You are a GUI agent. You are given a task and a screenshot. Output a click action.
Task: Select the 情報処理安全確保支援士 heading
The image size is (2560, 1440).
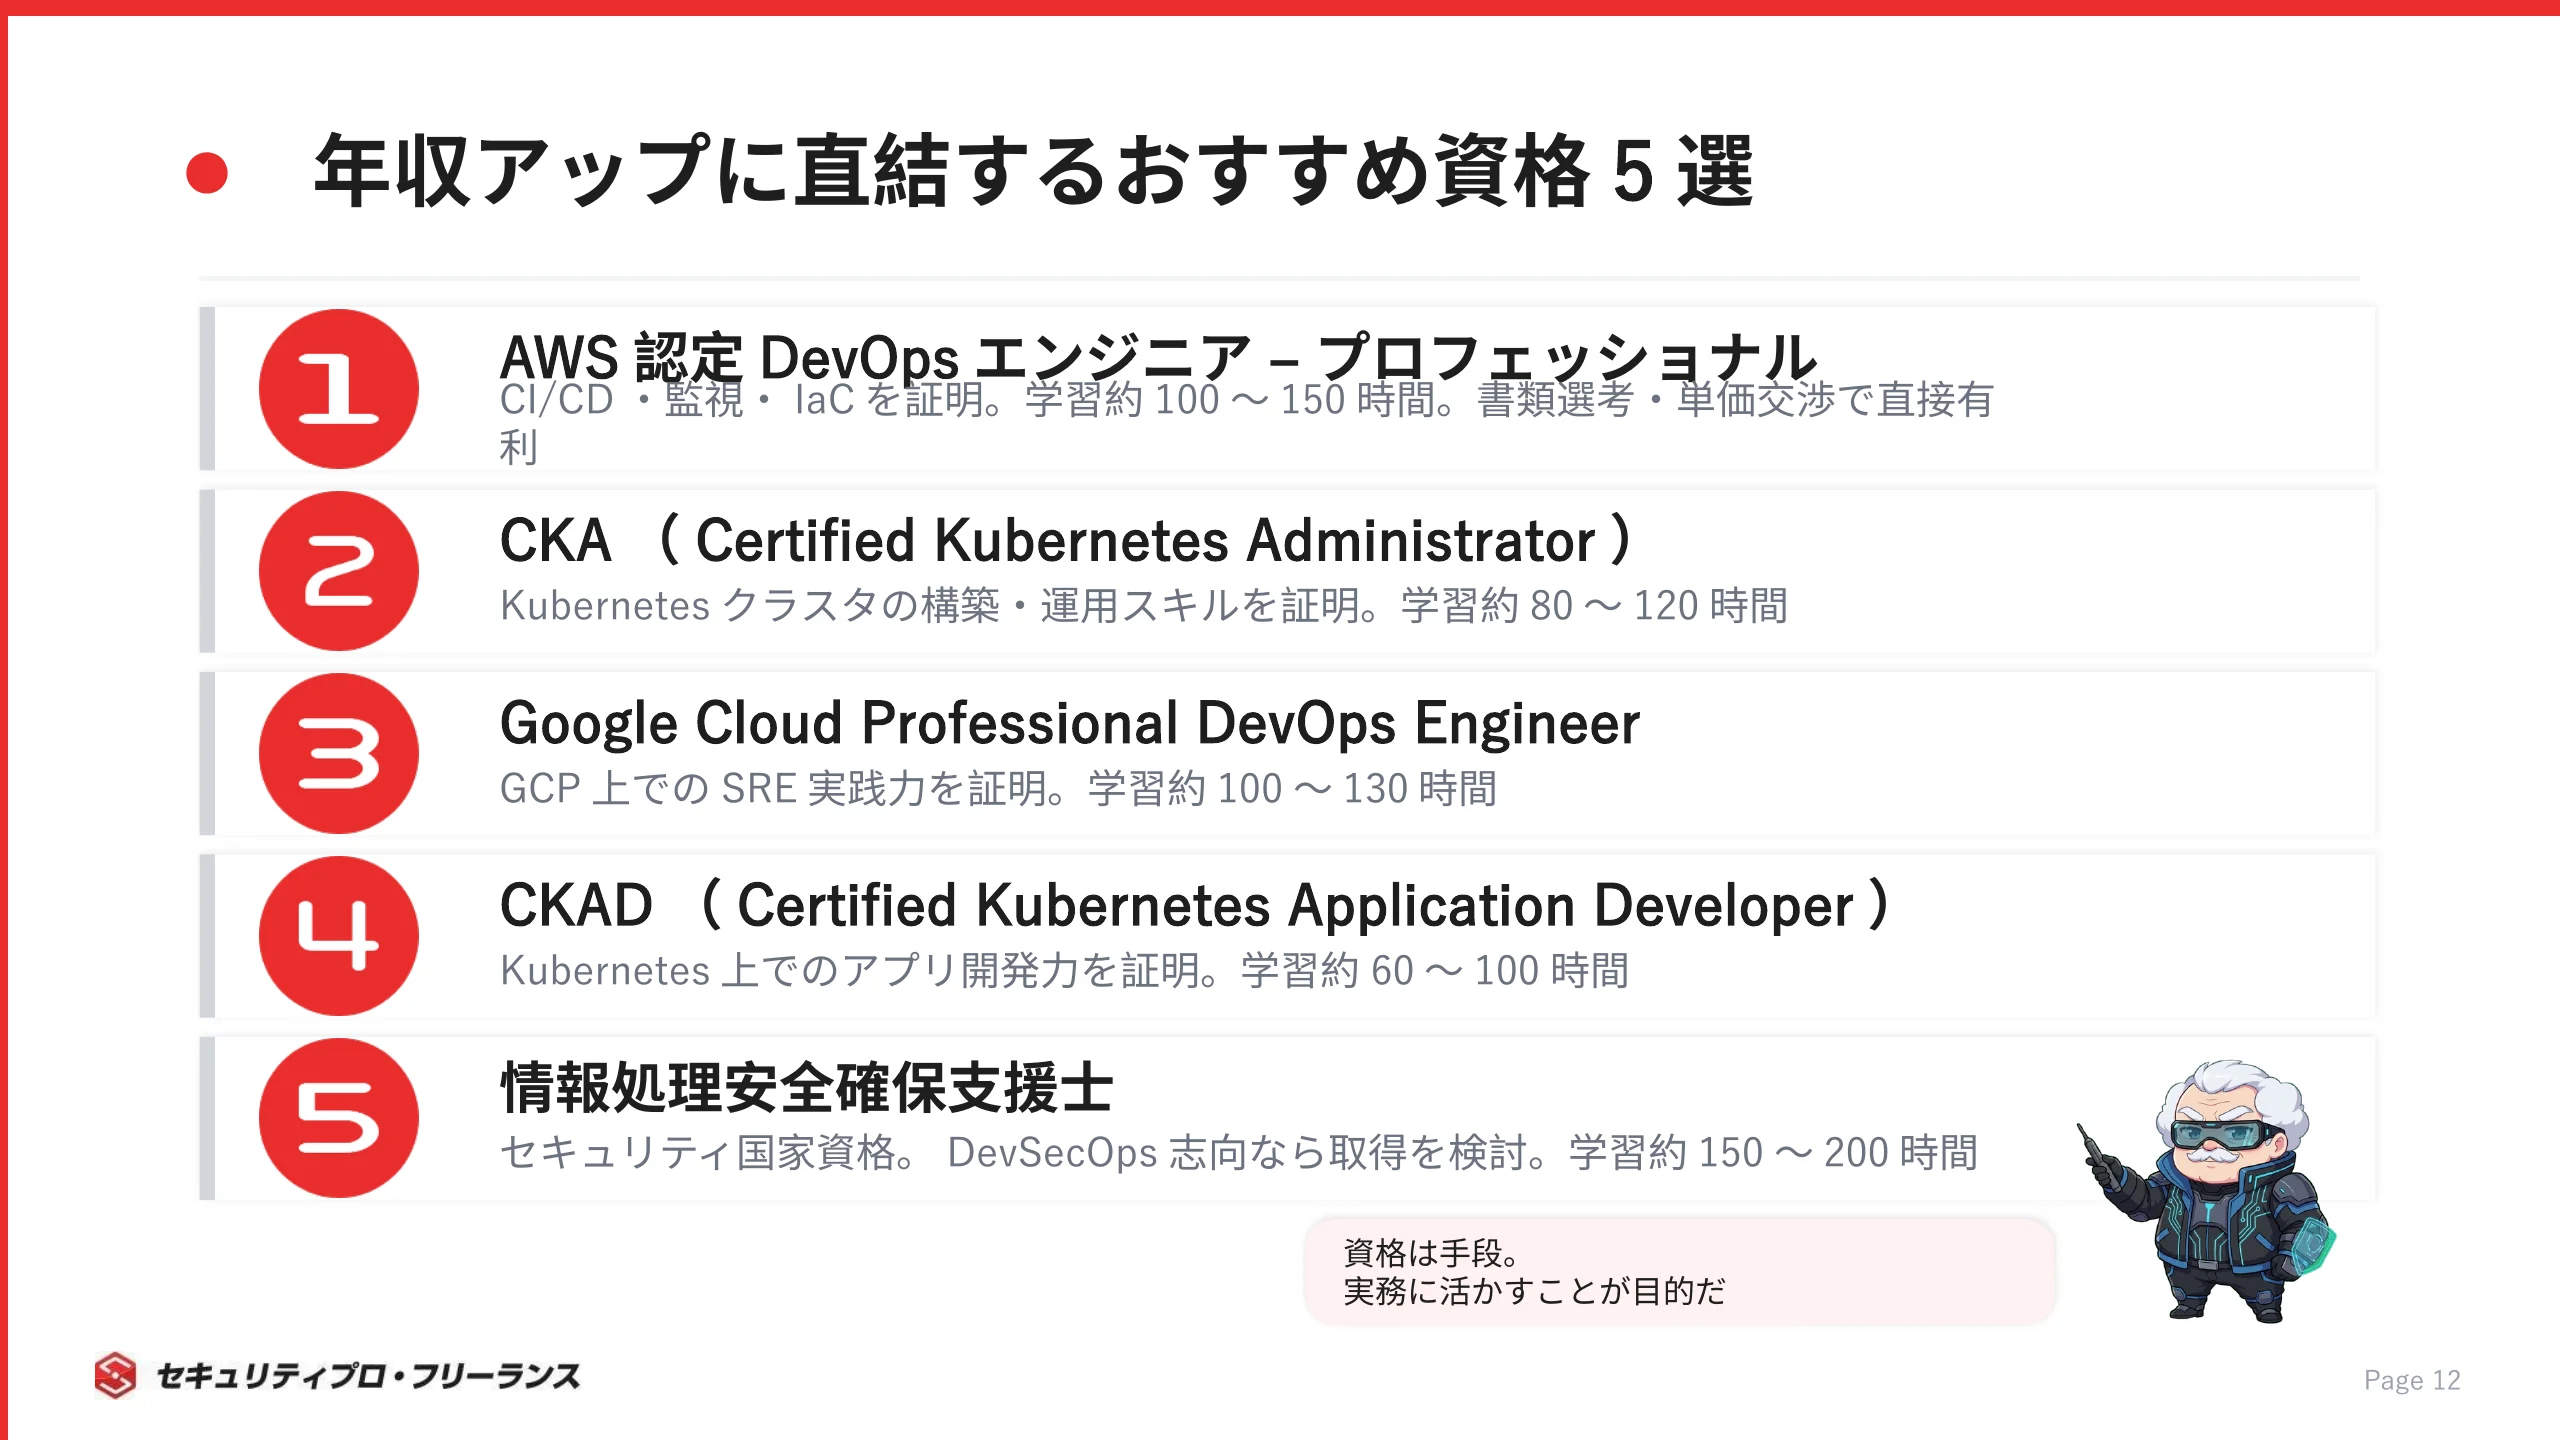point(806,1088)
